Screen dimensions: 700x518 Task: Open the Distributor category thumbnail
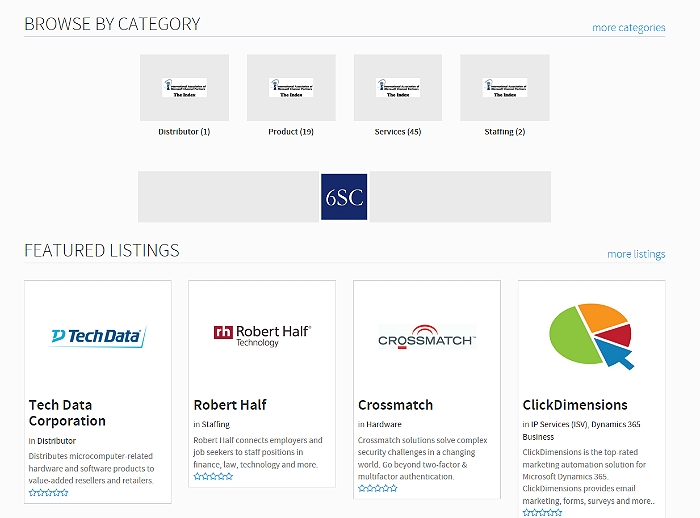click(184, 88)
